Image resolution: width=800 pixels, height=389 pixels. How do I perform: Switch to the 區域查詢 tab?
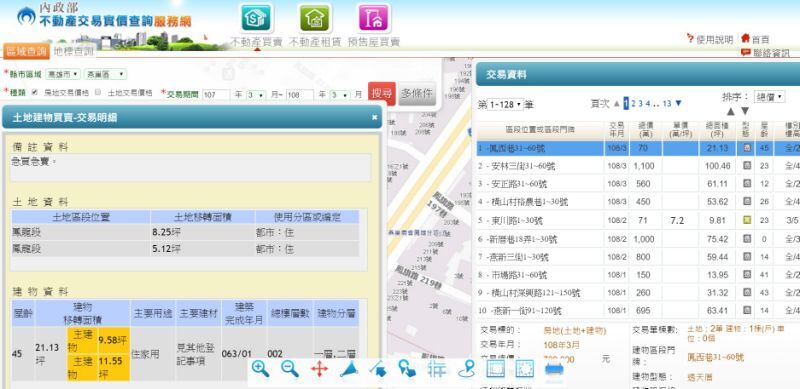(x=26, y=51)
